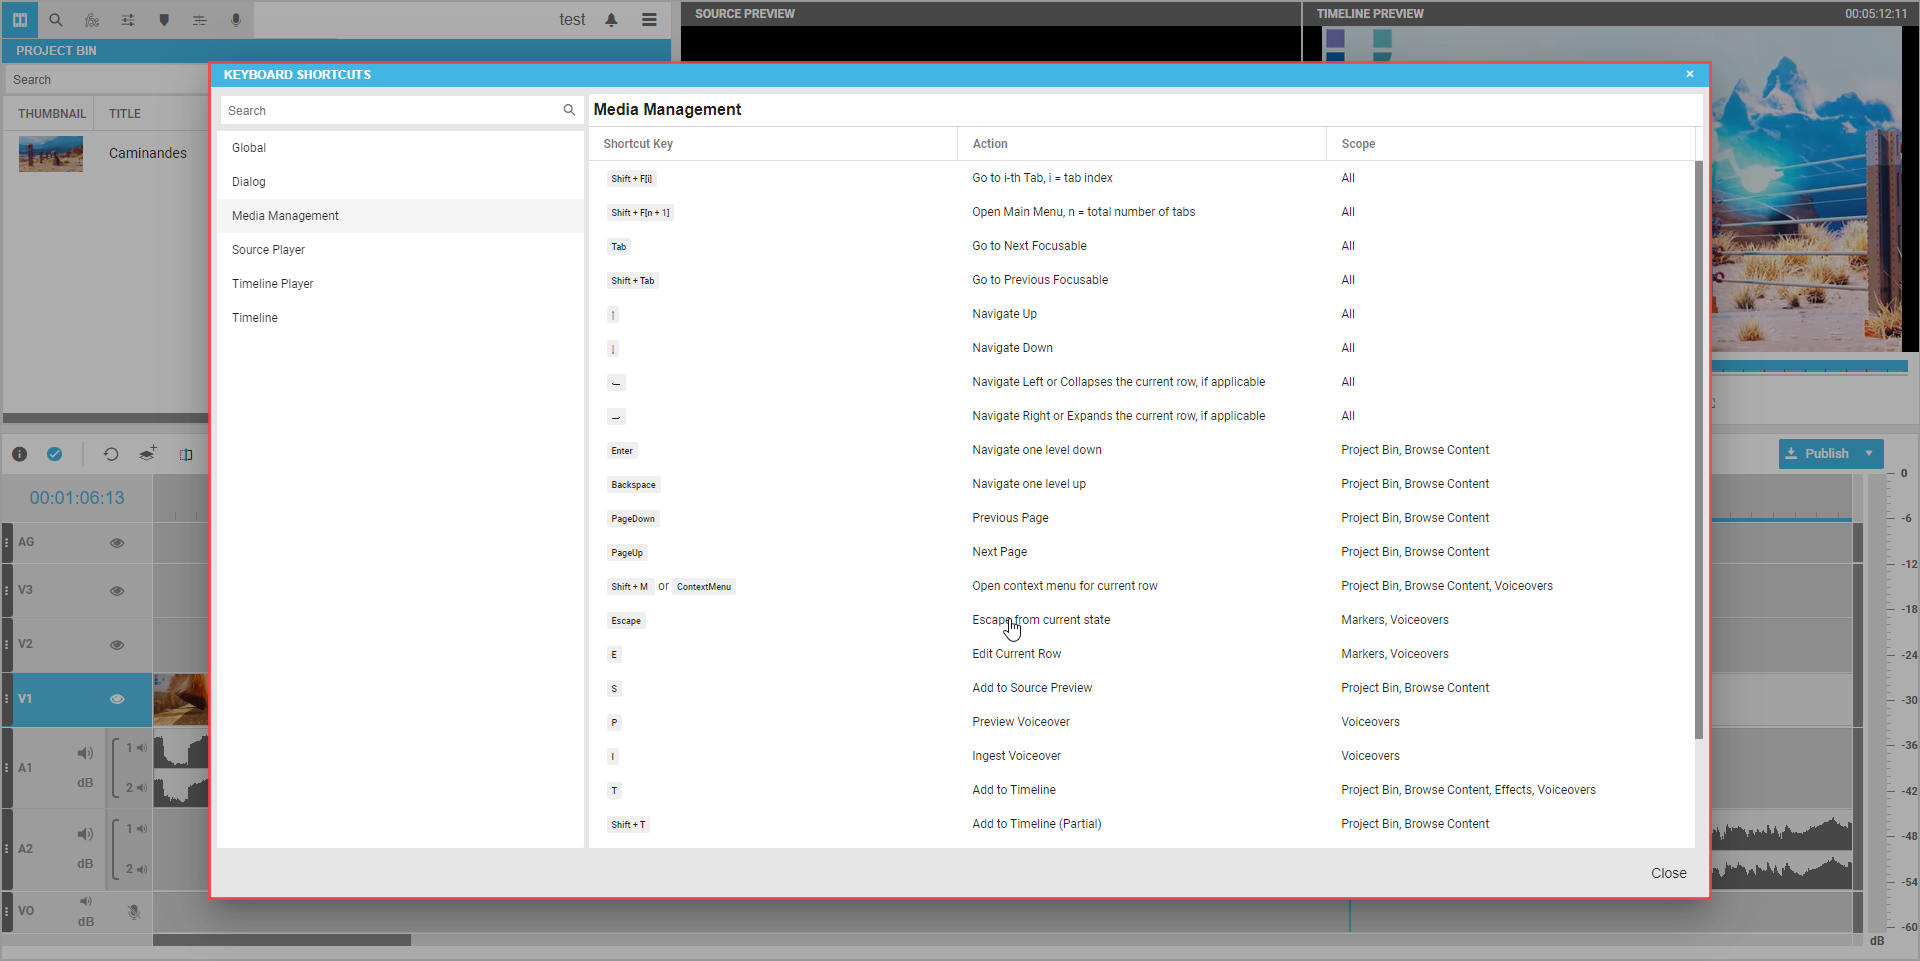Click the undo/revert icon above timeline
The height and width of the screenshot is (961, 1920).
(x=111, y=454)
